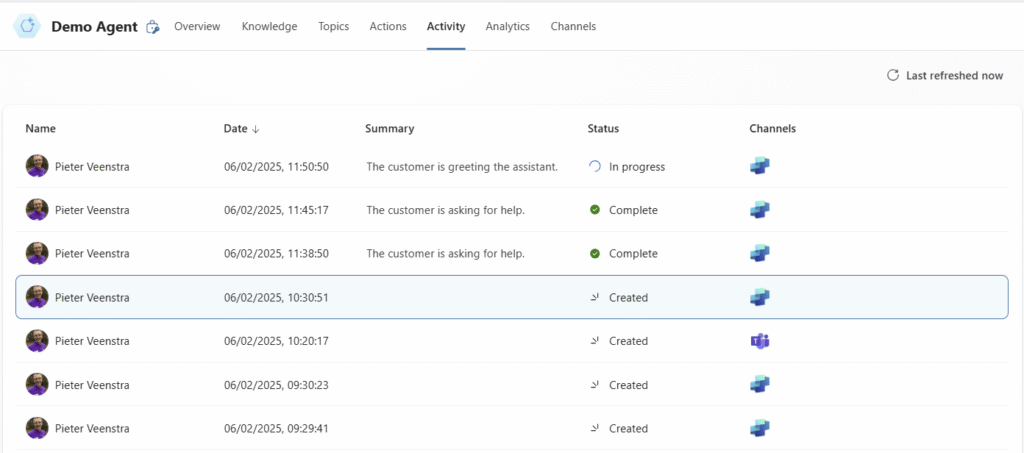Screen dimensions: 1024x453
Task: Click the Channels column header
Action: (x=773, y=129)
